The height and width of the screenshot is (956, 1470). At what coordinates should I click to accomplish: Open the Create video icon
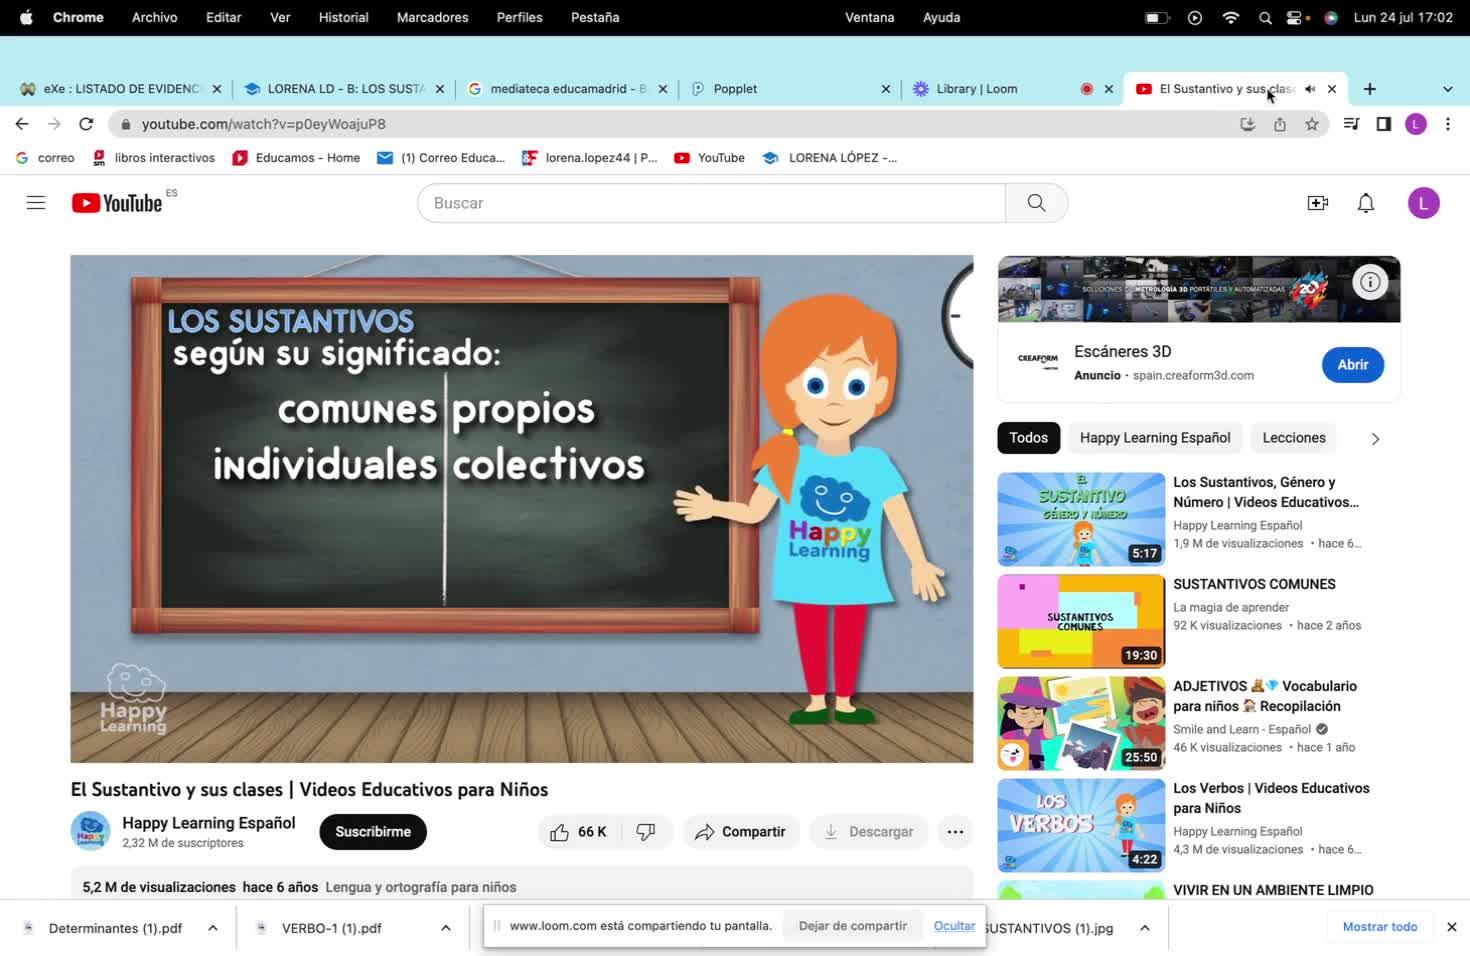(x=1318, y=203)
